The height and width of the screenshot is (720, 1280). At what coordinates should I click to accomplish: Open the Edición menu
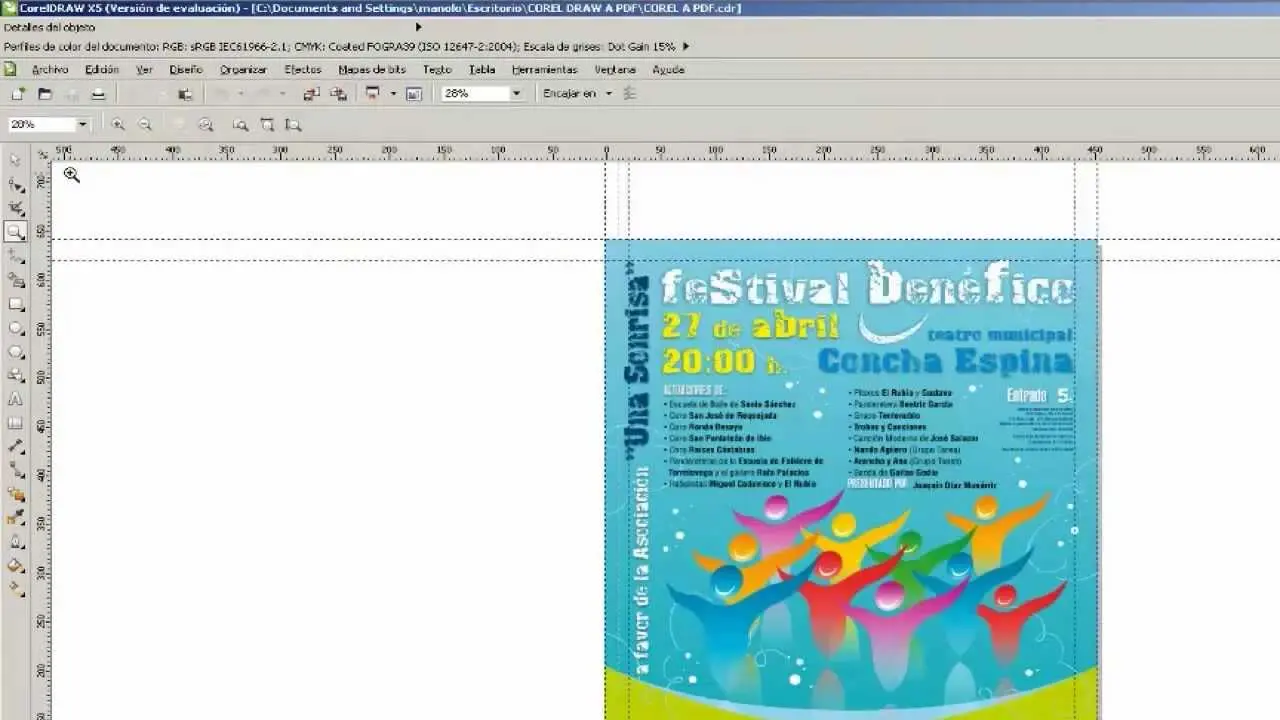[x=102, y=70]
